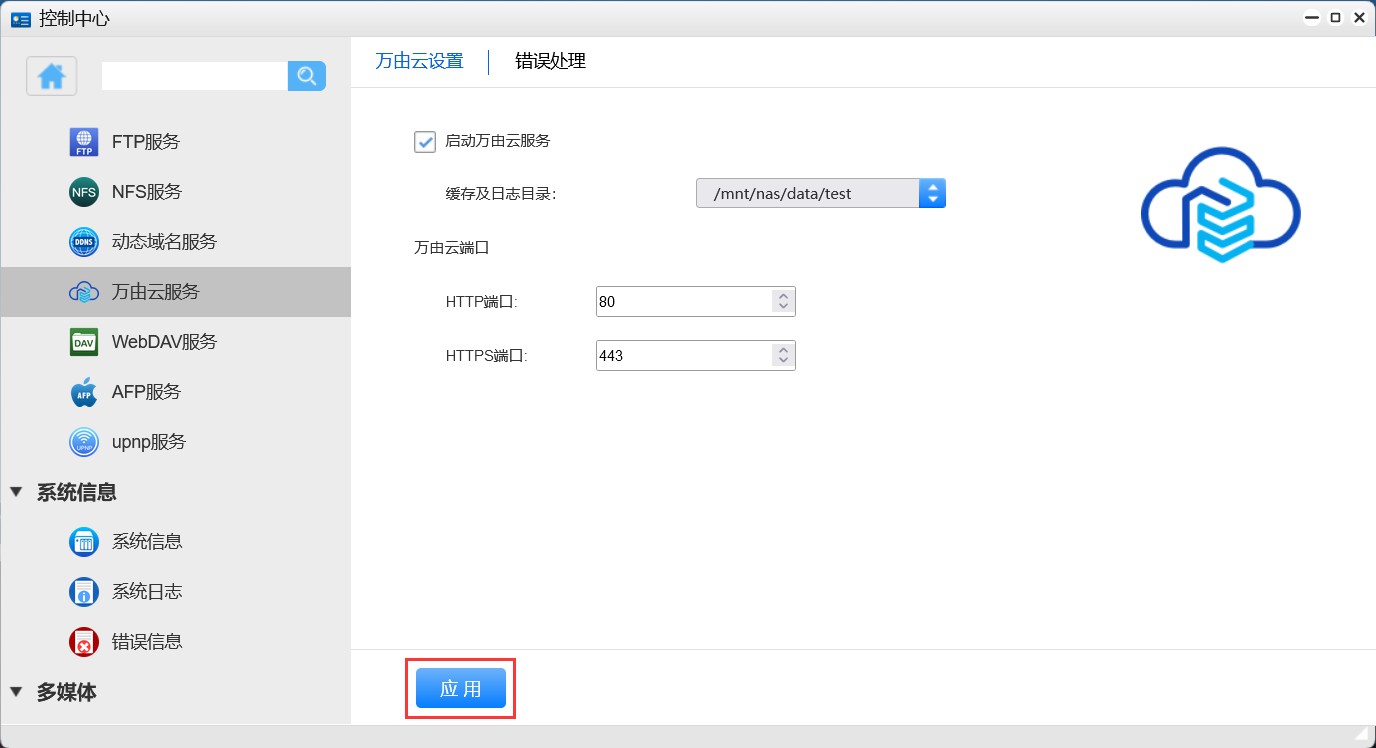
Task: Switch to 万由云设置 tab
Action: (419, 61)
